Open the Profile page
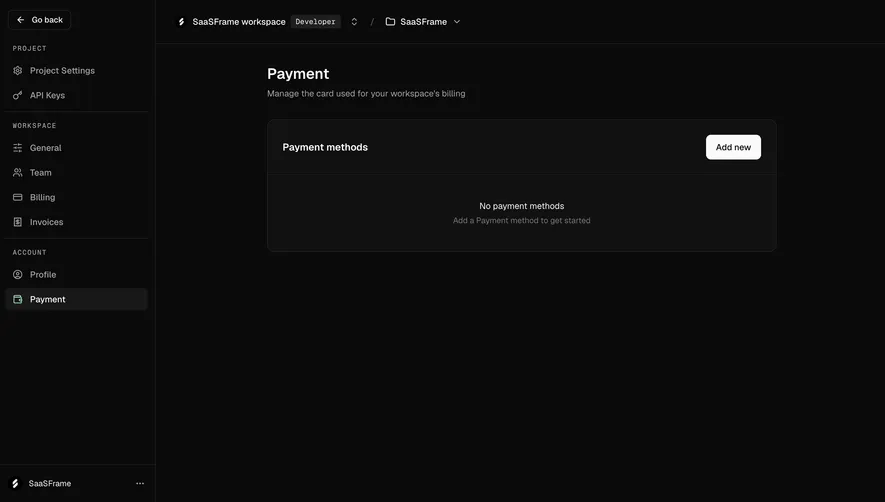Image resolution: width=885 pixels, height=502 pixels. (x=76, y=275)
